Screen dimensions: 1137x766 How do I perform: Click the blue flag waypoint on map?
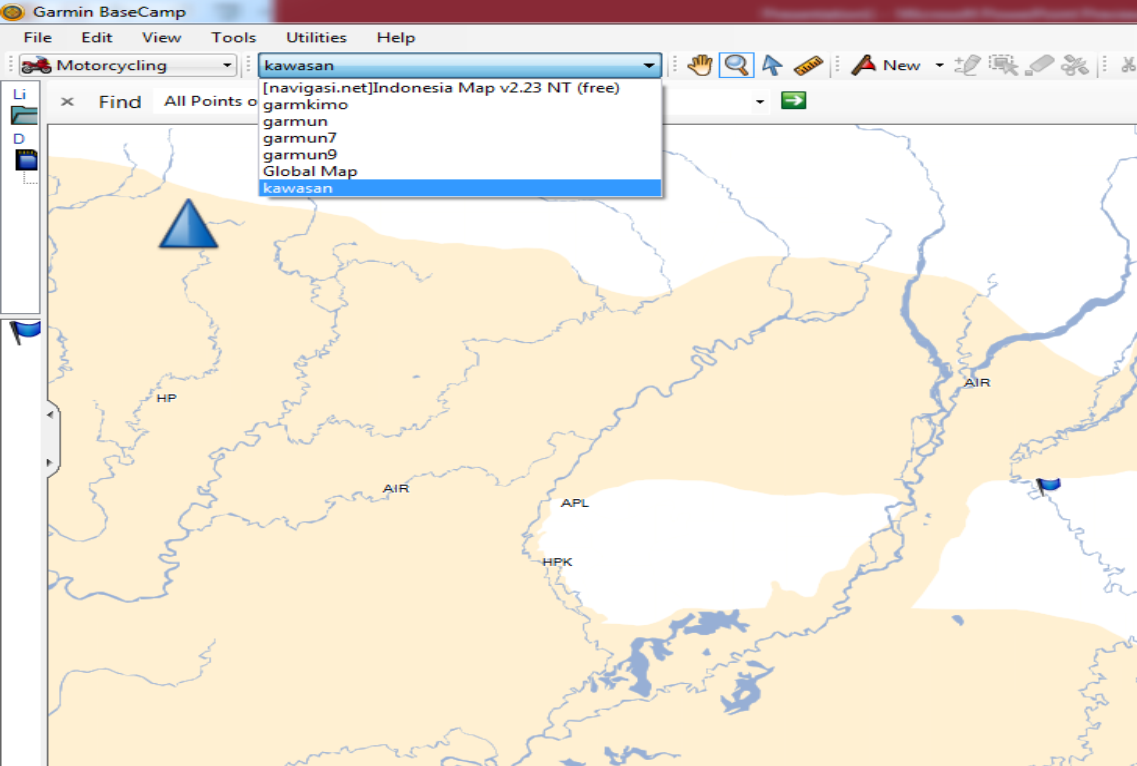pos(1048,485)
